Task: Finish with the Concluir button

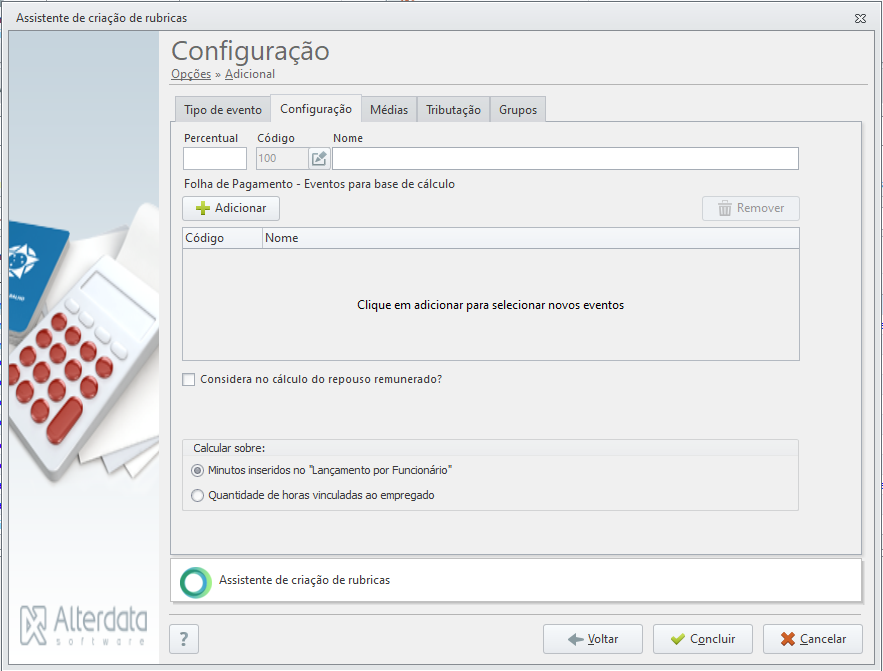Action: point(703,639)
